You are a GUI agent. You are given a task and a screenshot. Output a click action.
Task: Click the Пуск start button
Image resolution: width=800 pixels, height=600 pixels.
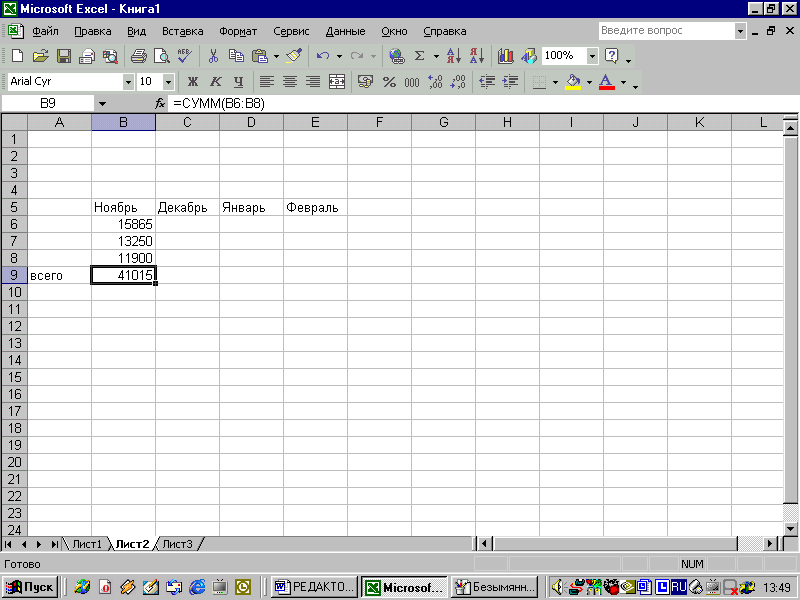30,587
